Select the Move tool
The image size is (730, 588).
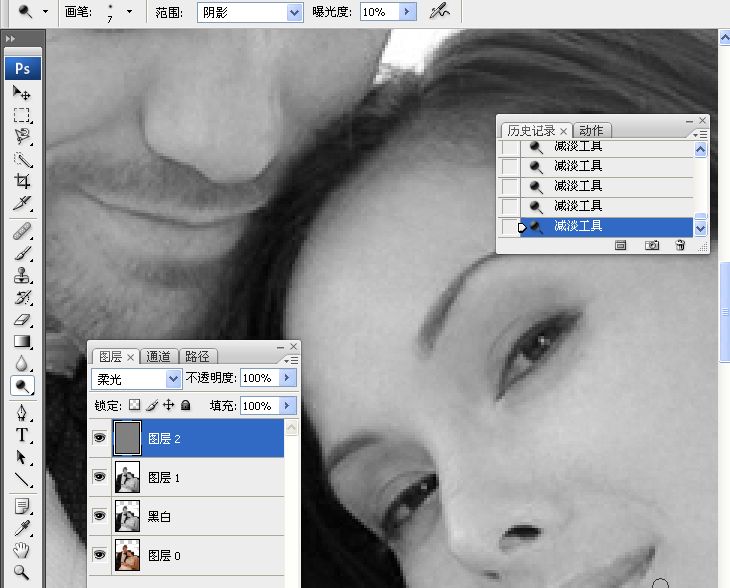21,92
